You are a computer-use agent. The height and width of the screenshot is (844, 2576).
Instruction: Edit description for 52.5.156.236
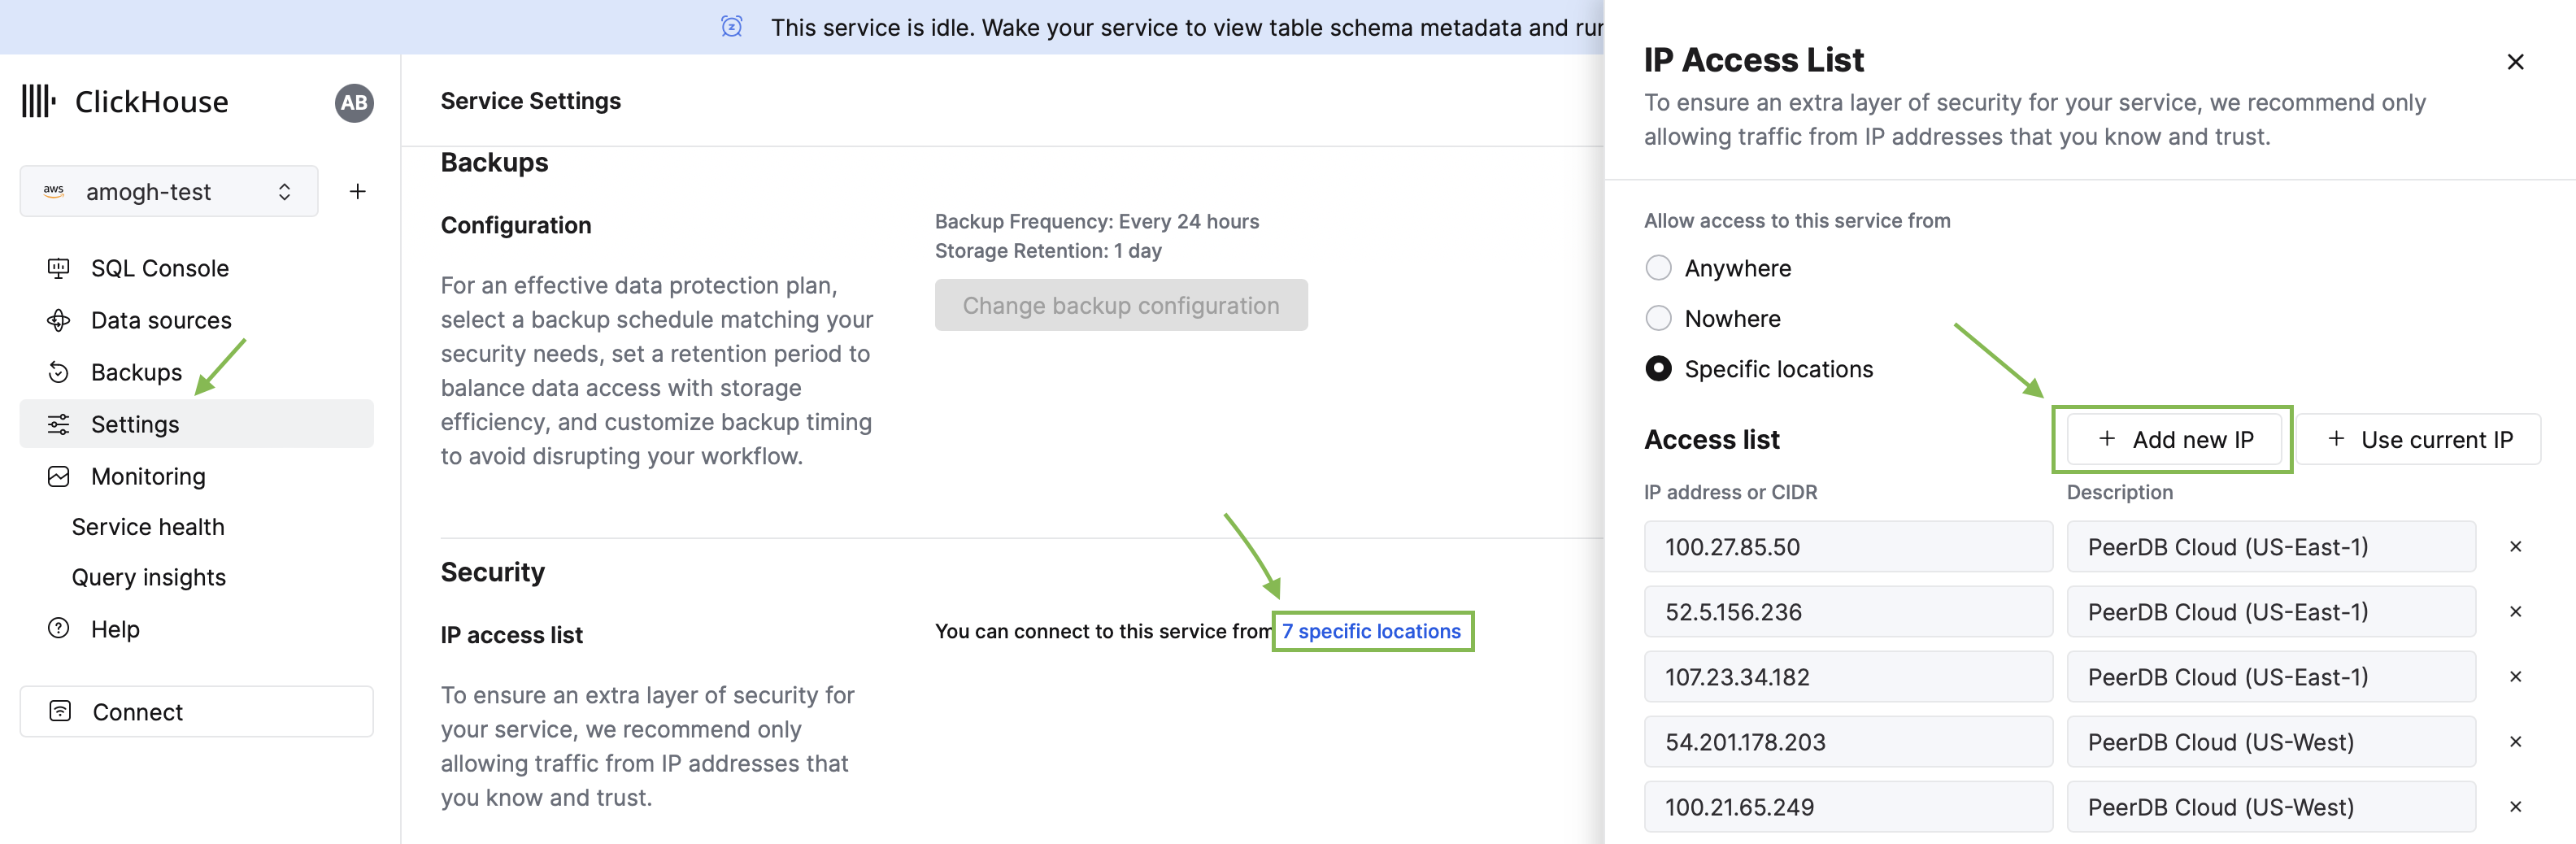[x=2271, y=611]
